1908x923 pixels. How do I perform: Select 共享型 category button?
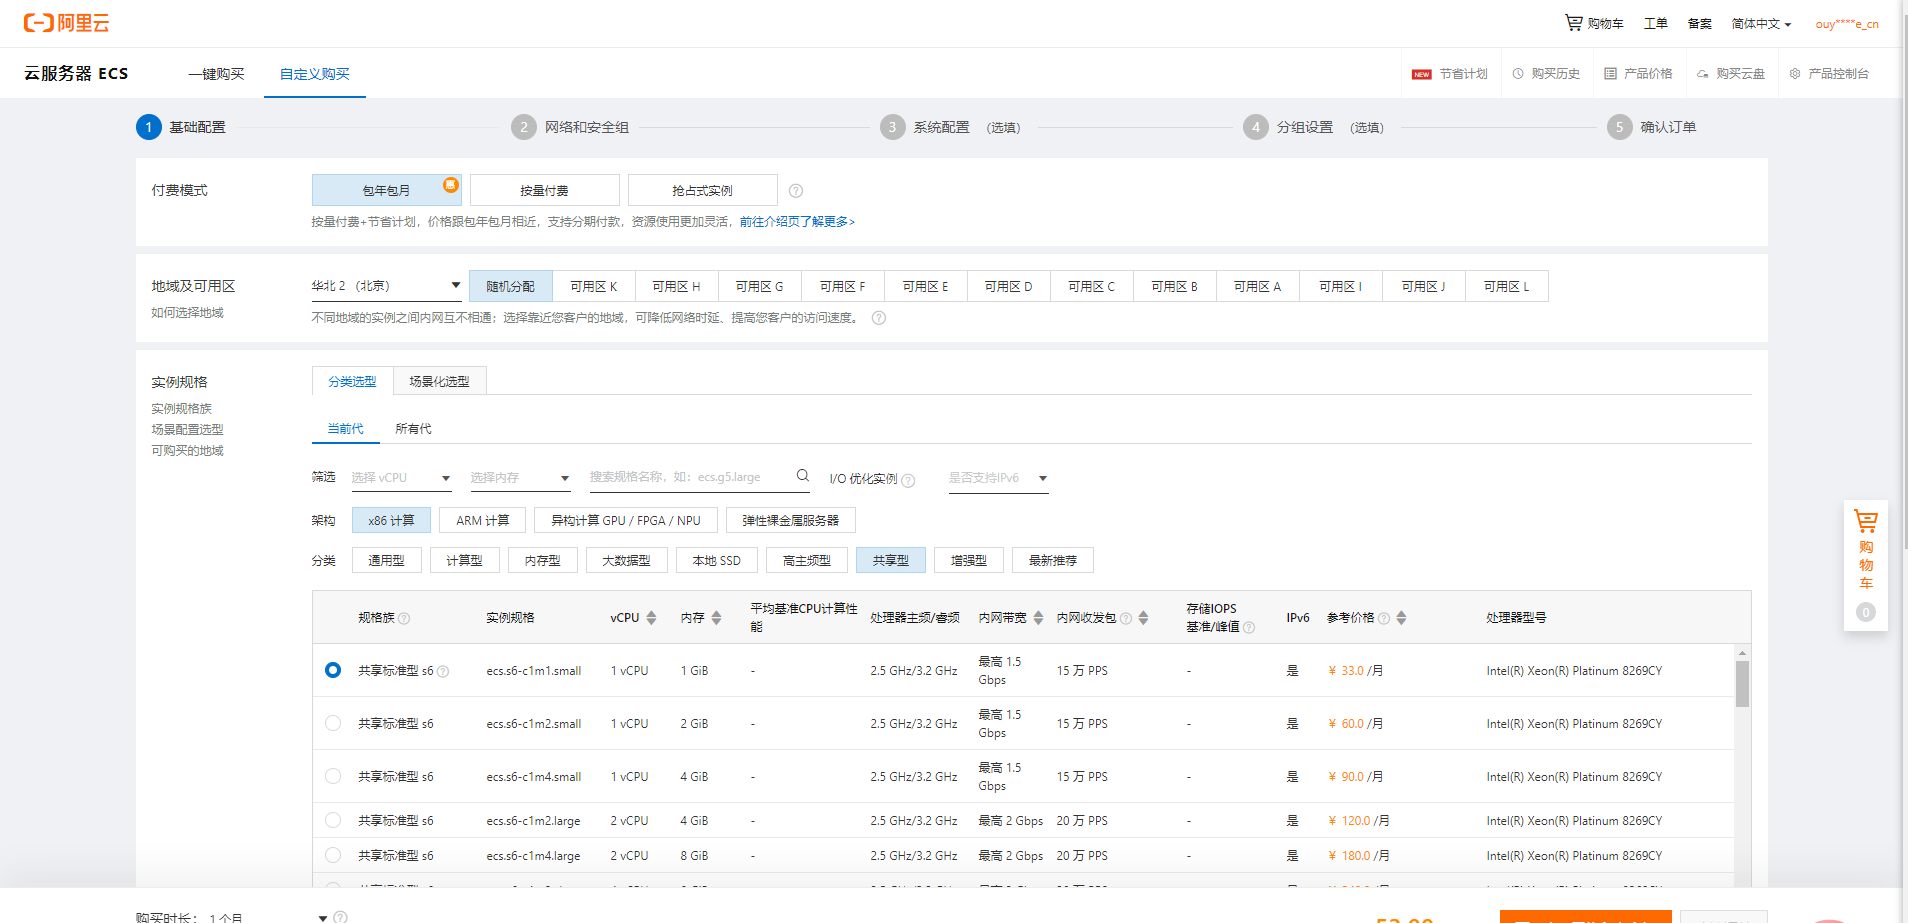[890, 560]
